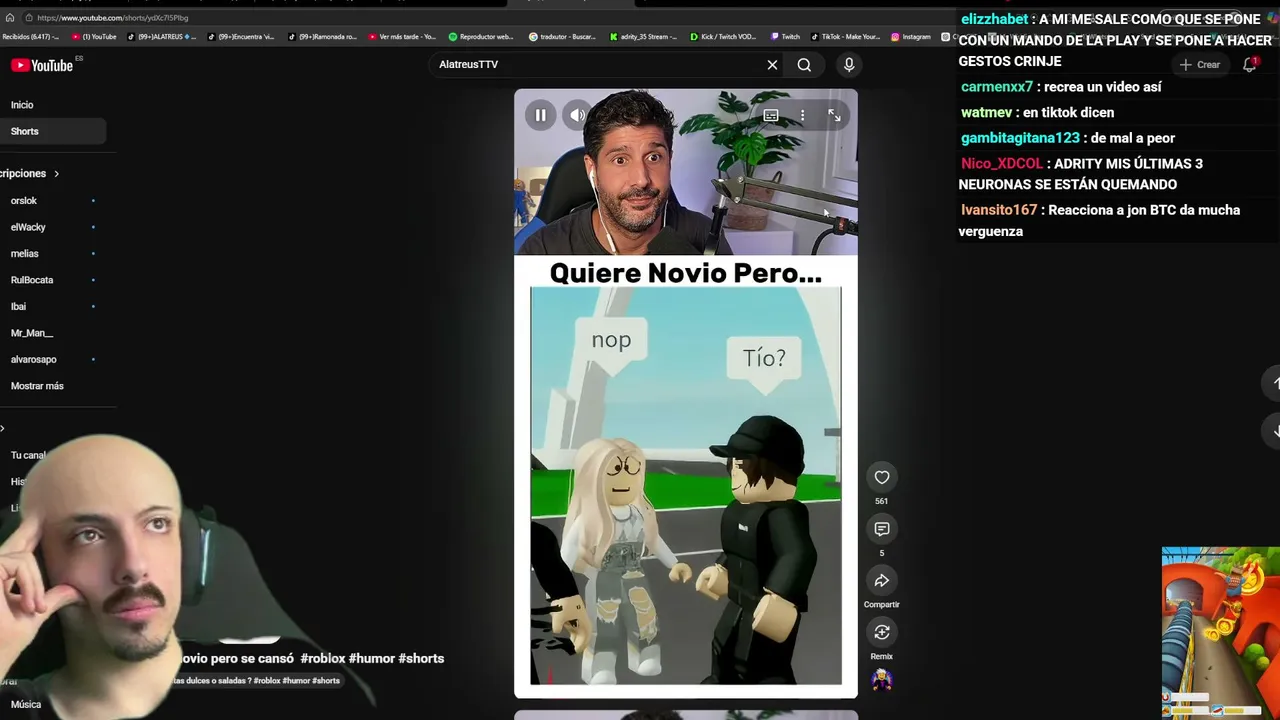Open the (99+) Encuentra TikTok bookmark
This screenshot has height=720, width=1280.
click(x=241, y=37)
